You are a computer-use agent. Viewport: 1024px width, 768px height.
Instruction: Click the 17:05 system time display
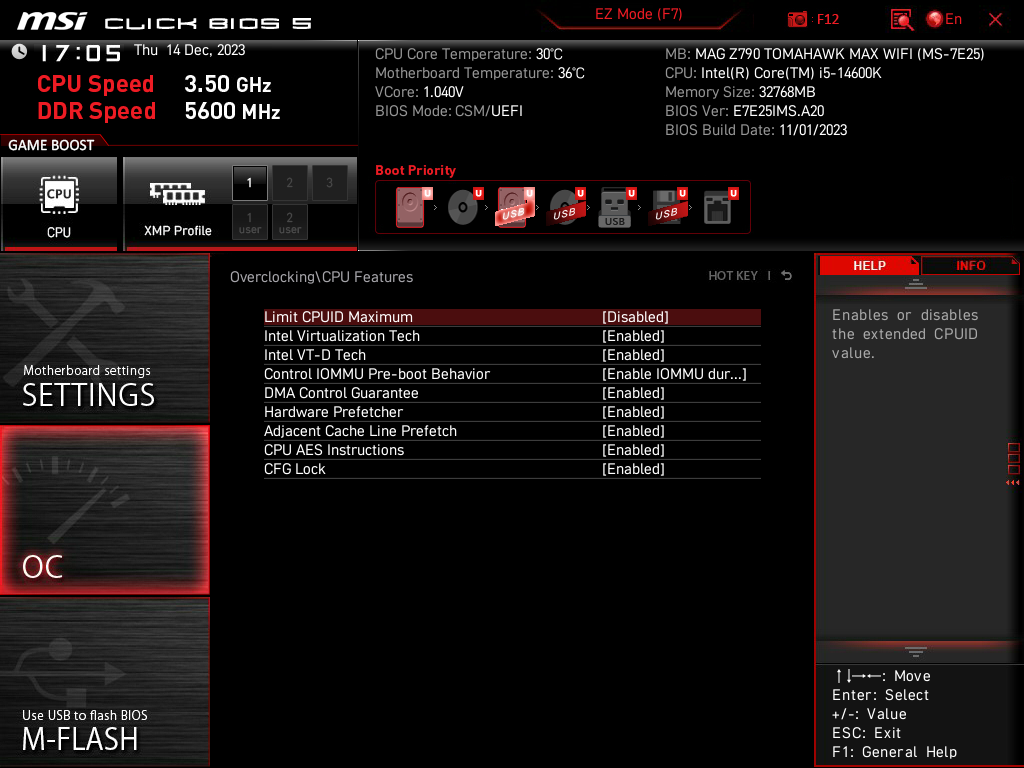[80, 53]
